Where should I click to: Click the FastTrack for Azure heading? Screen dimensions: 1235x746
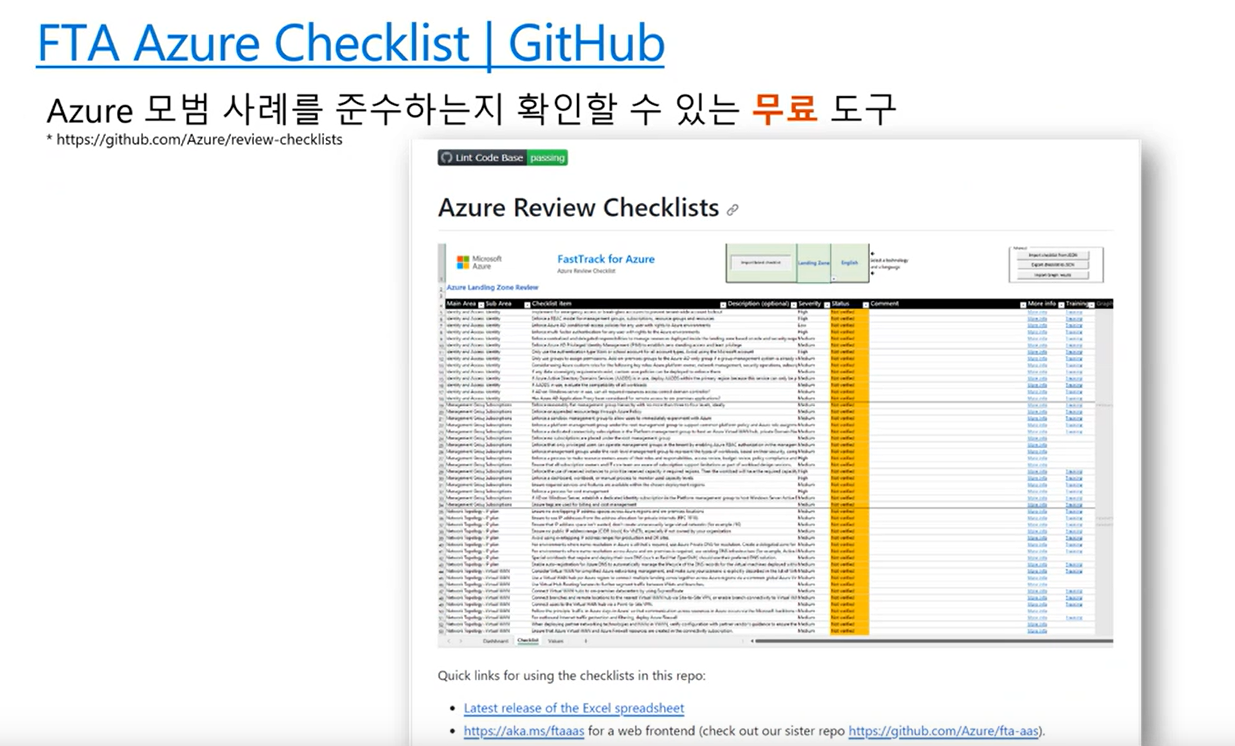click(606, 259)
